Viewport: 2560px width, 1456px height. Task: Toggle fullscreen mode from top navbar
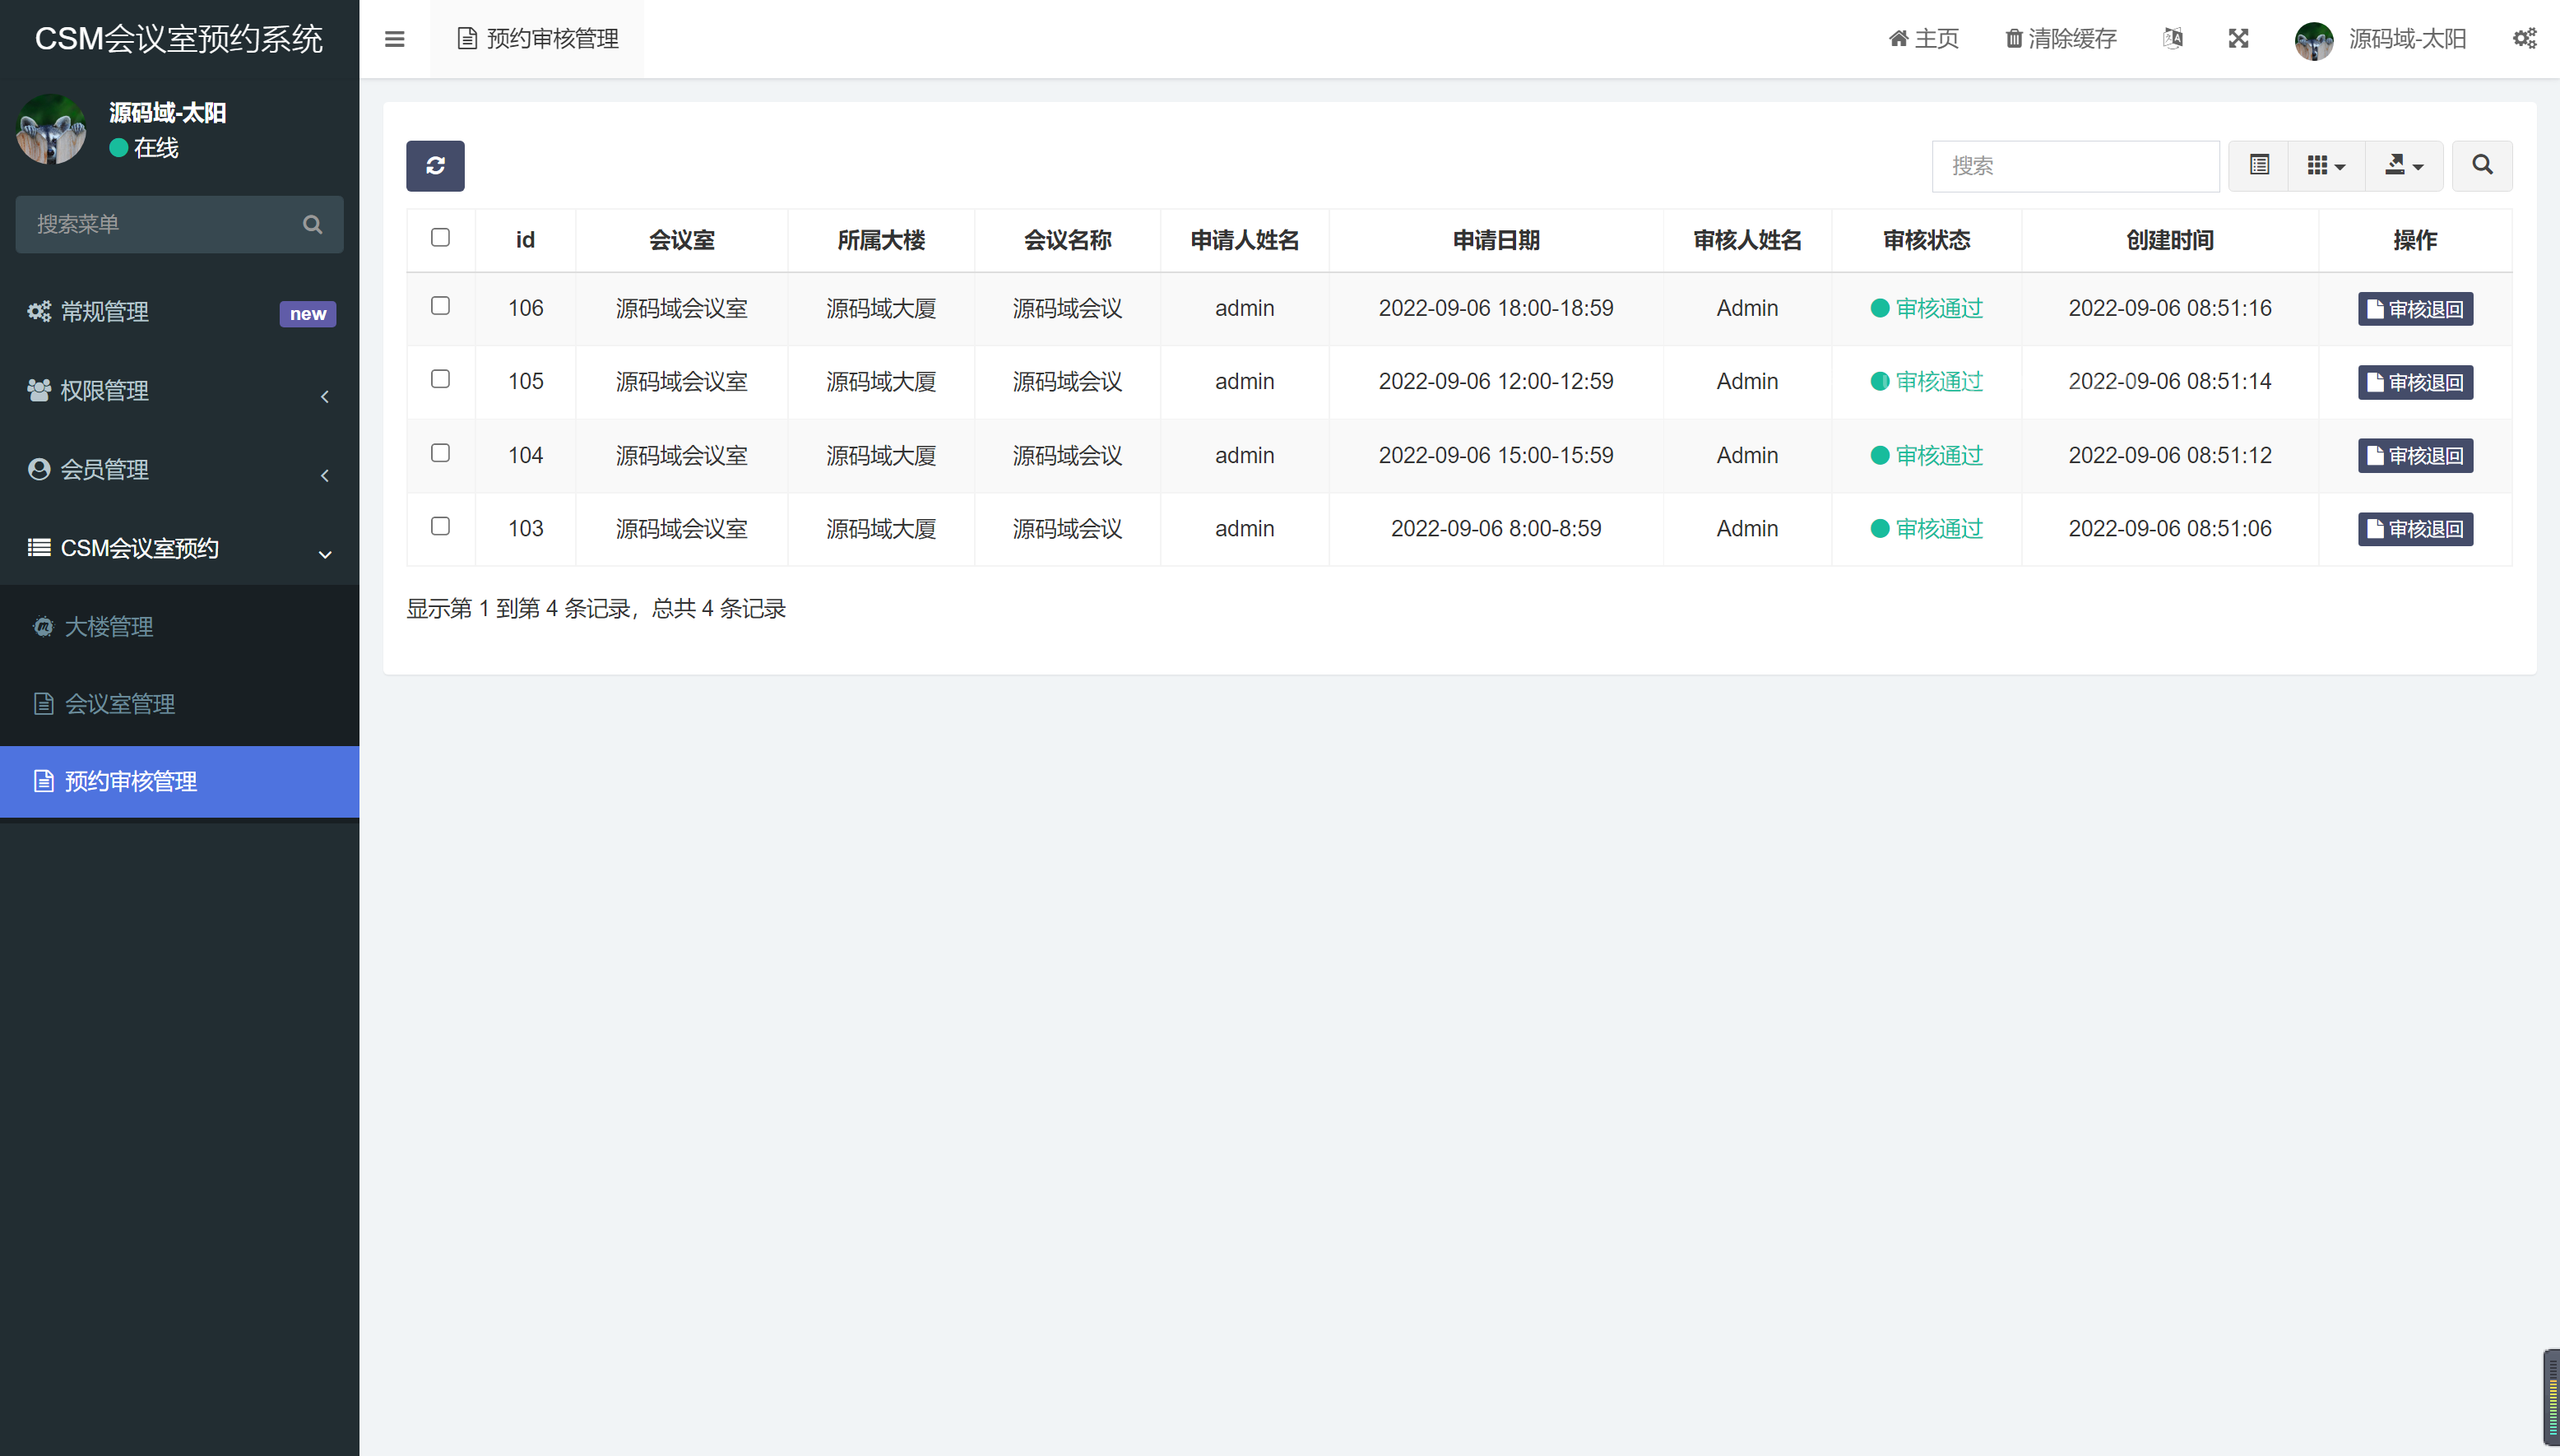pyautogui.click(x=2239, y=38)
